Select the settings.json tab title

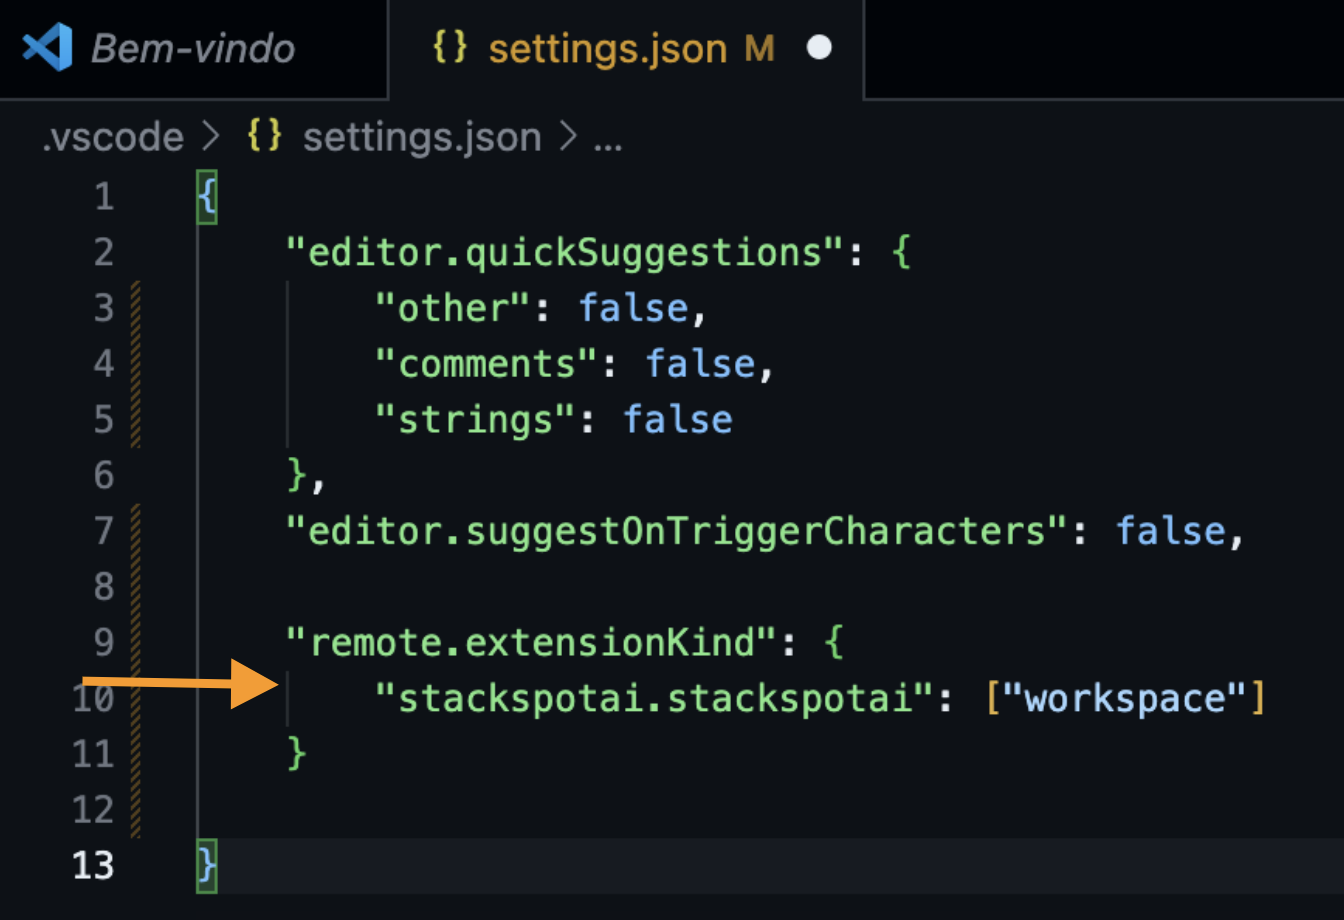[x=607, y=48]
